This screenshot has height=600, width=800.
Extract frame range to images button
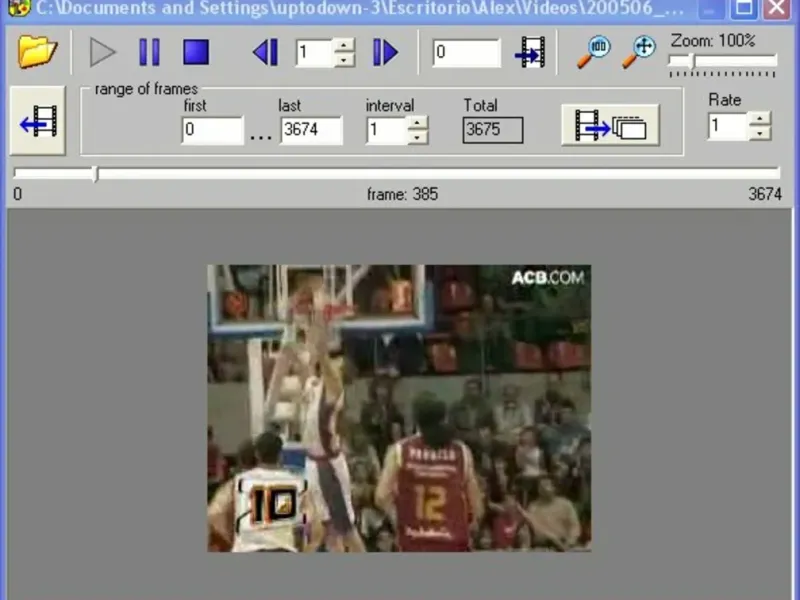coord(610,126)
